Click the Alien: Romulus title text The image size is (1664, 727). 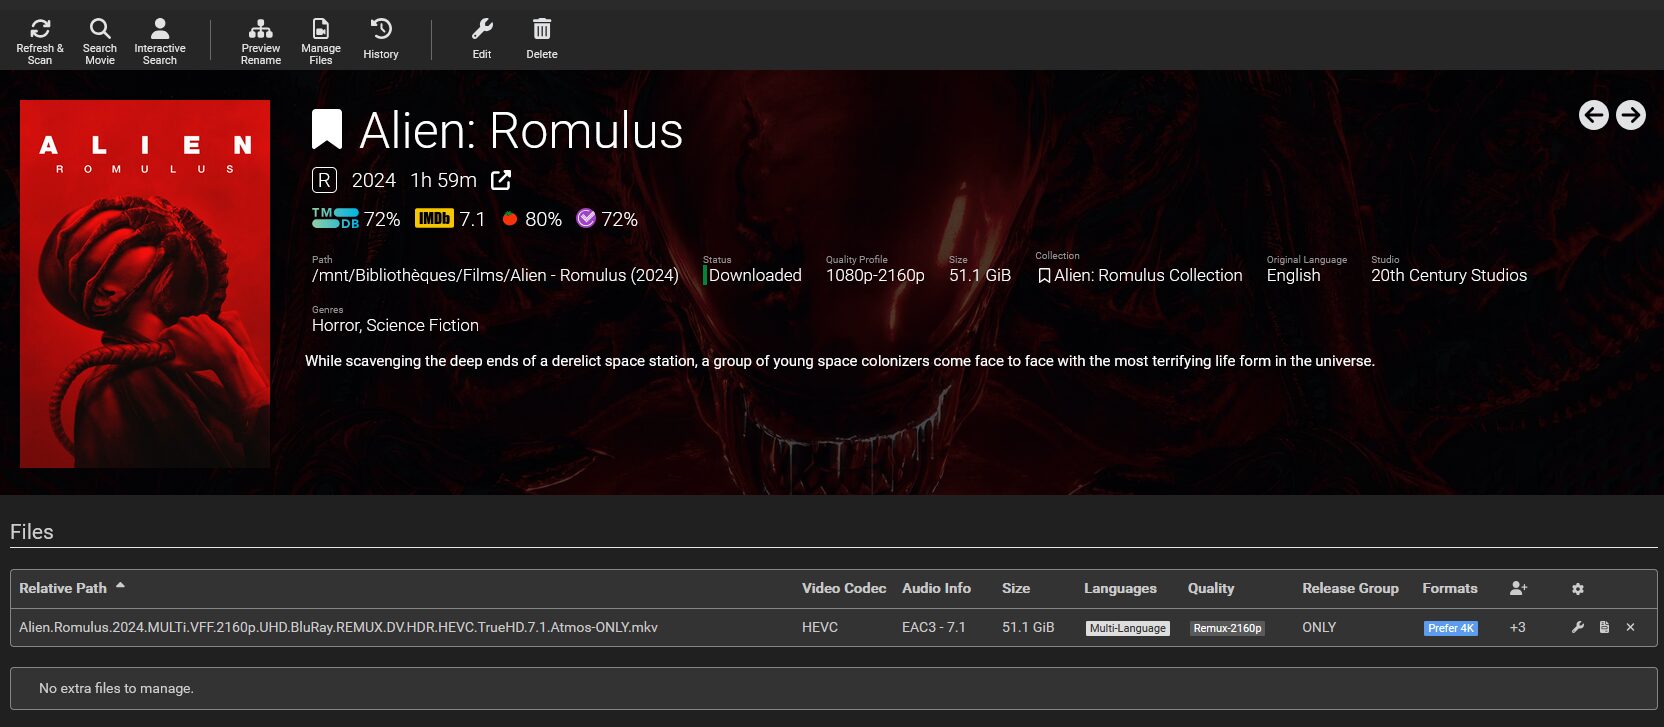coord(521,130)
